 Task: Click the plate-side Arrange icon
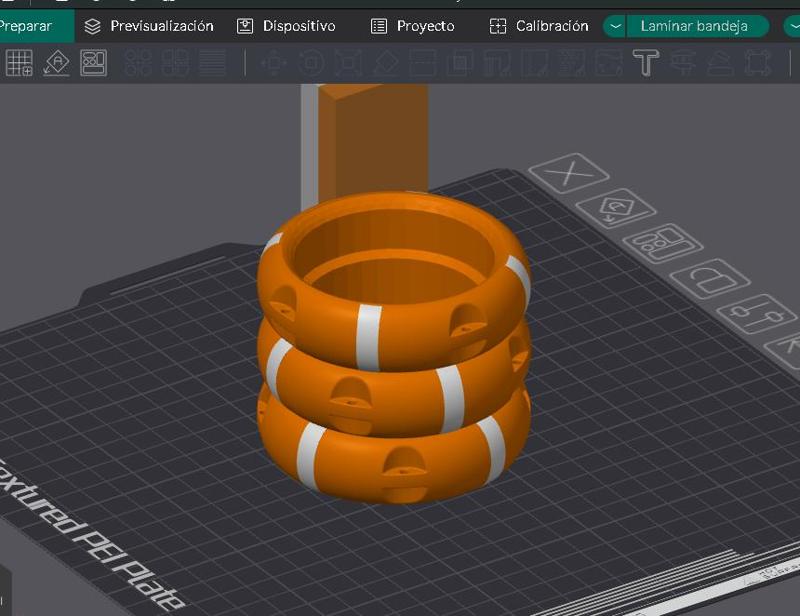[x=663, y=243]
